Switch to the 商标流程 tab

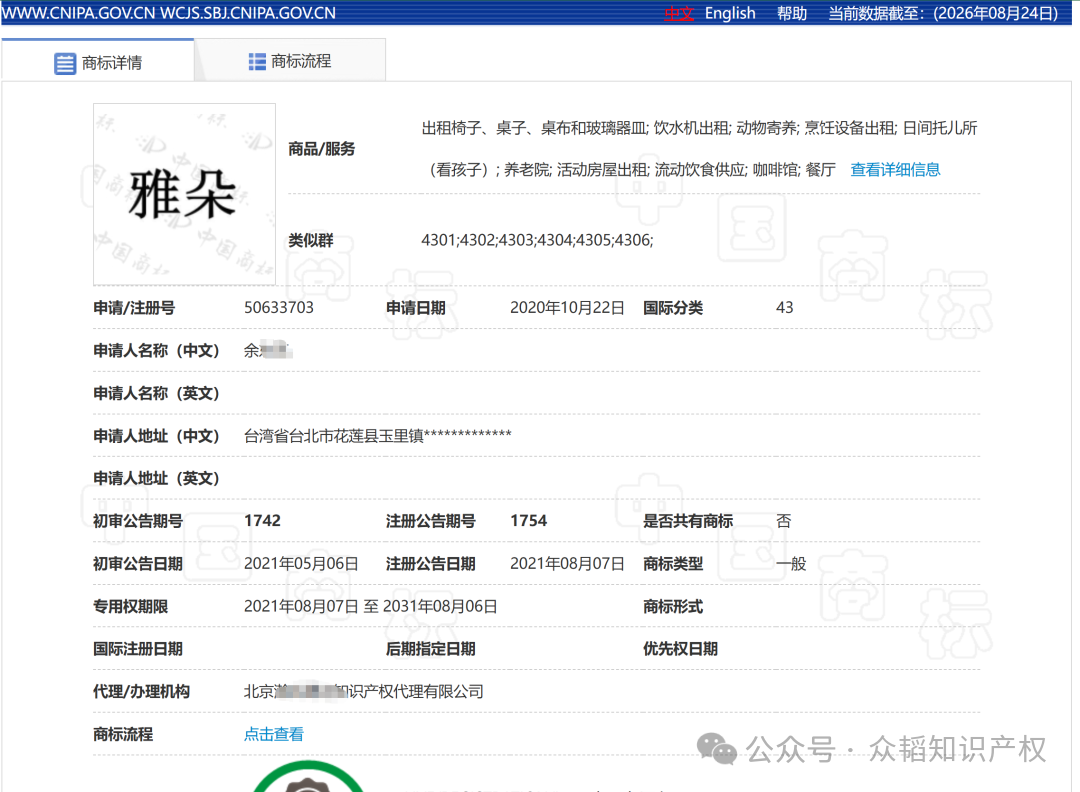(290, 61)
